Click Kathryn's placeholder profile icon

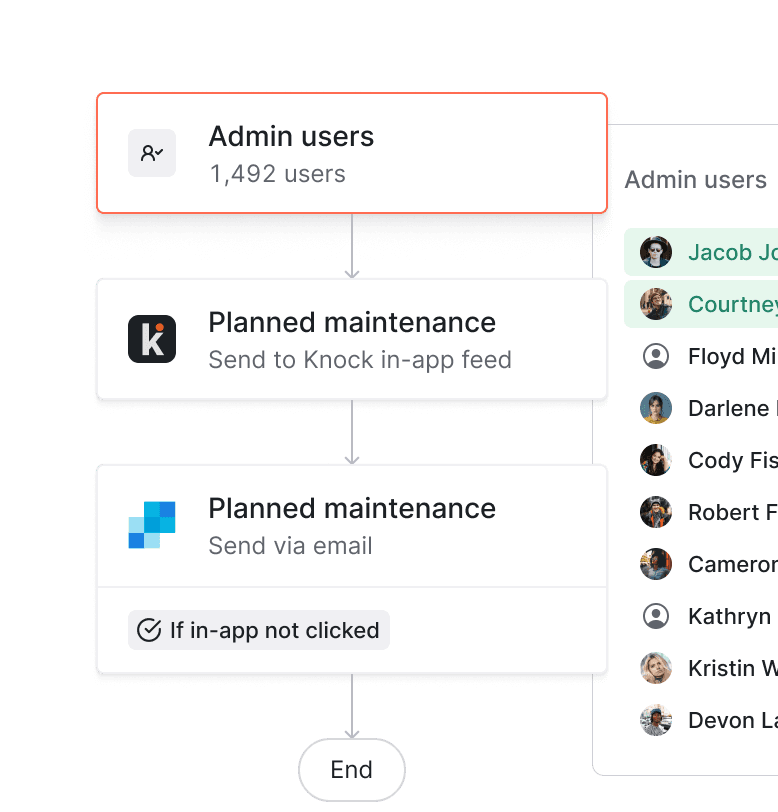pyautogui.click(x=655, y=616)
